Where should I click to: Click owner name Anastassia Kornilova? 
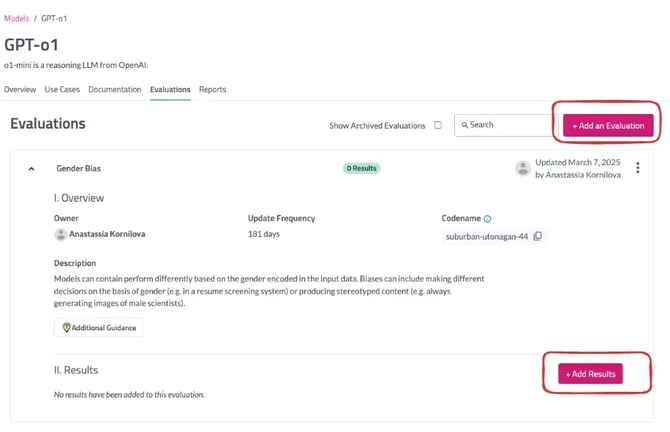point(107,234)
